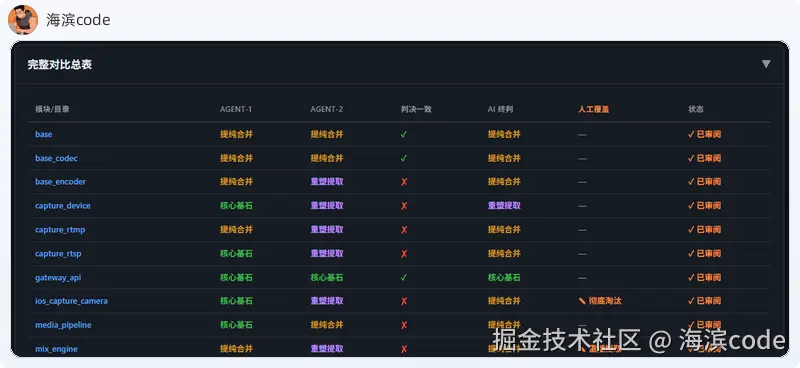Open the base module link
Viewport: 800px width, 368px height.
[x=43, y=134]
